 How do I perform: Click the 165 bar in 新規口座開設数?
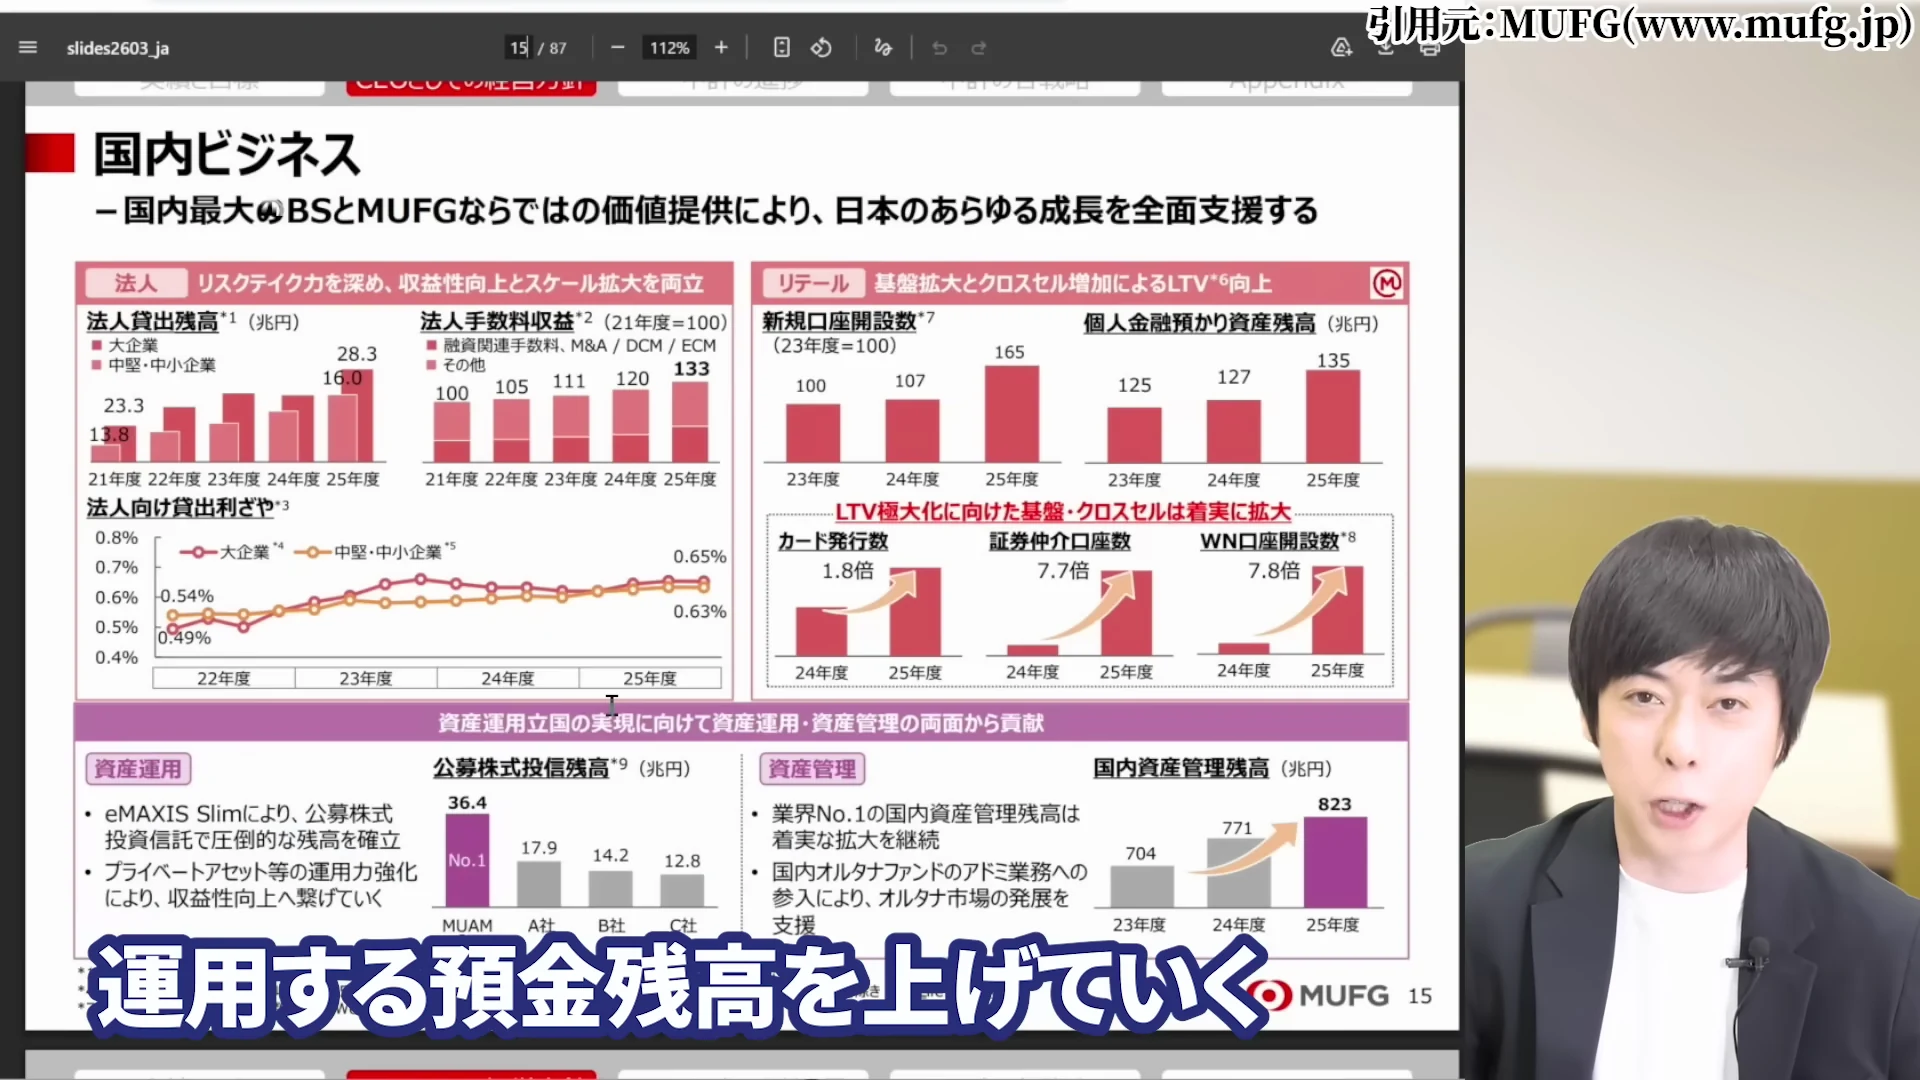tap(1011, 413)
